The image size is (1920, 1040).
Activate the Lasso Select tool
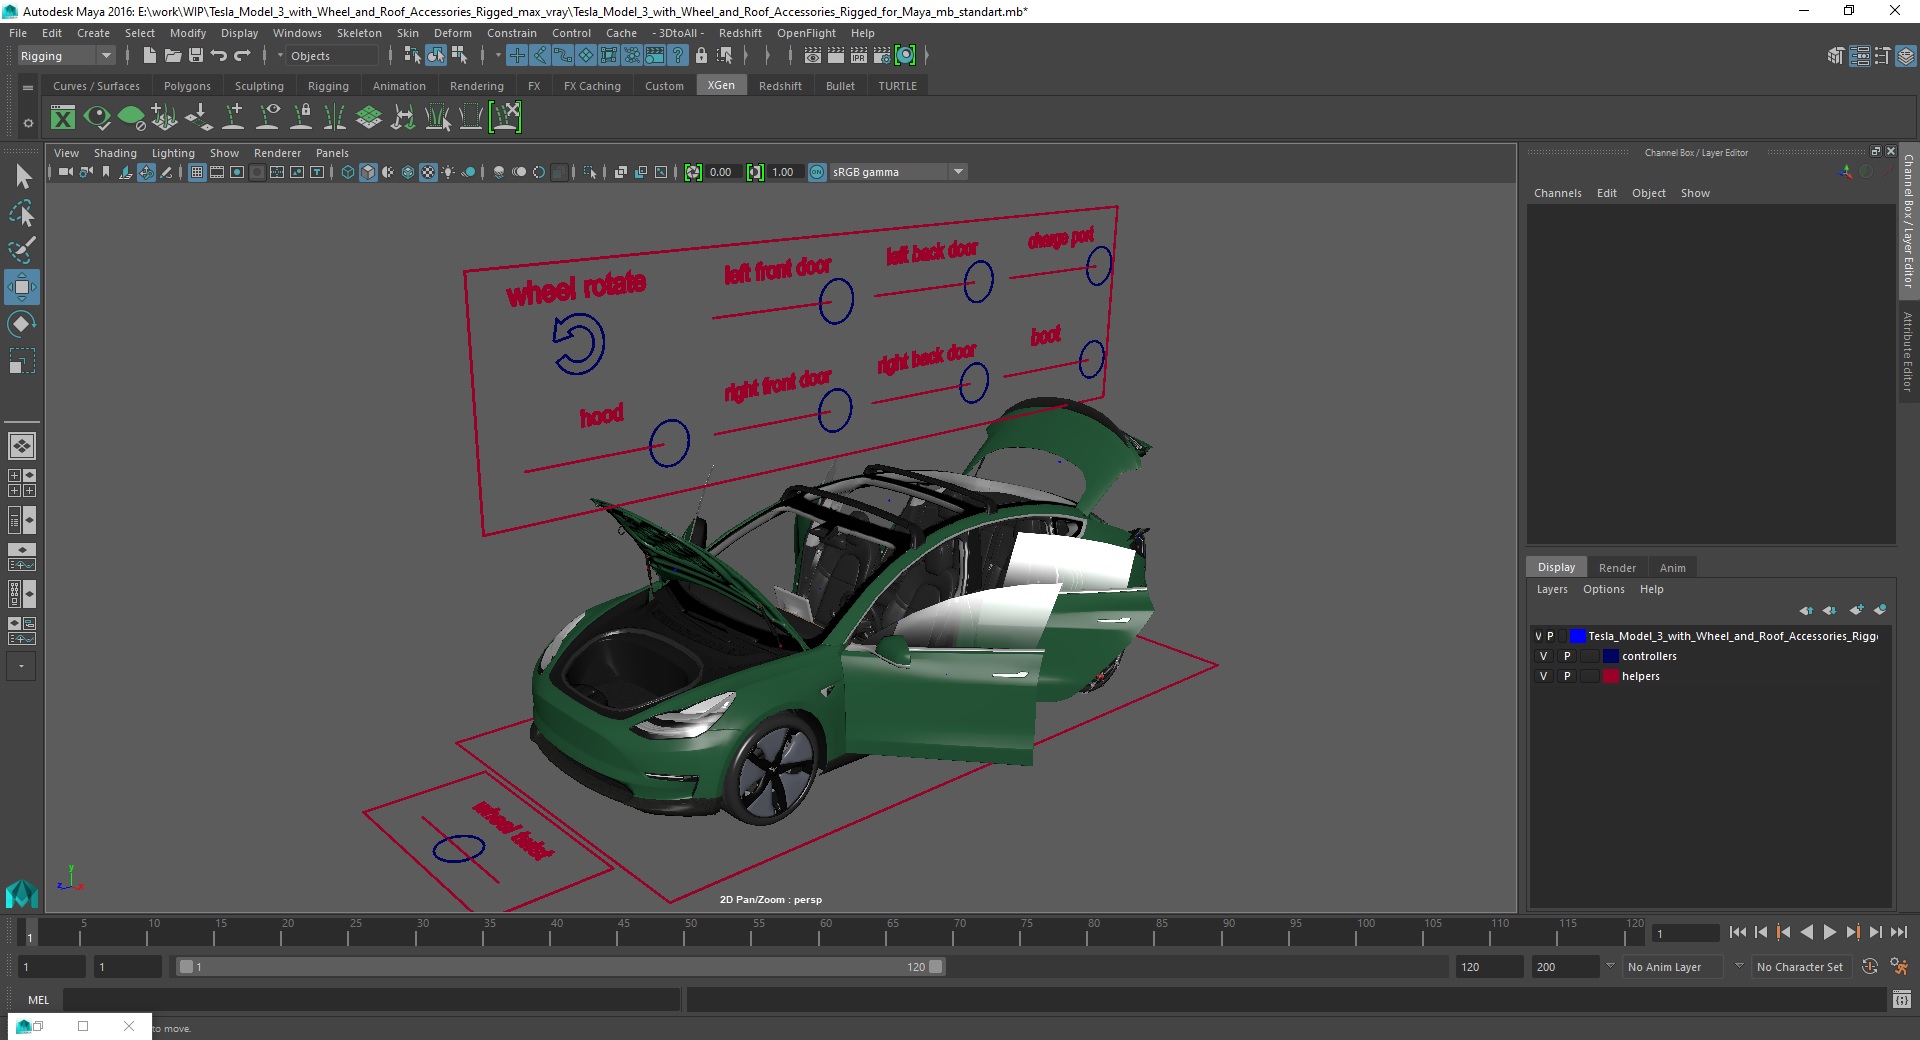pos(22,213)
